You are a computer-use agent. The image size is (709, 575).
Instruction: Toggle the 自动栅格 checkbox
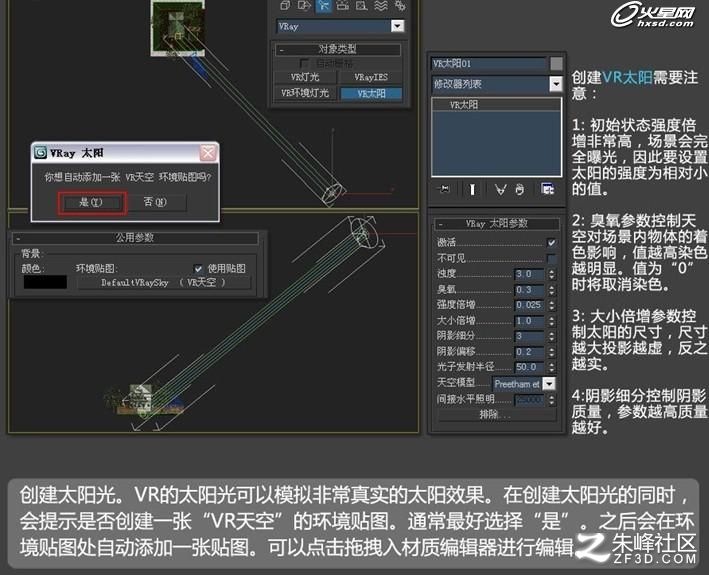304,63
